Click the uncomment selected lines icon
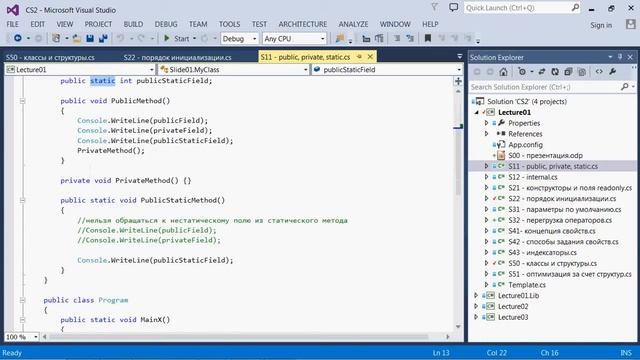This screenshot has height=360, width=640. click(410, 38)
